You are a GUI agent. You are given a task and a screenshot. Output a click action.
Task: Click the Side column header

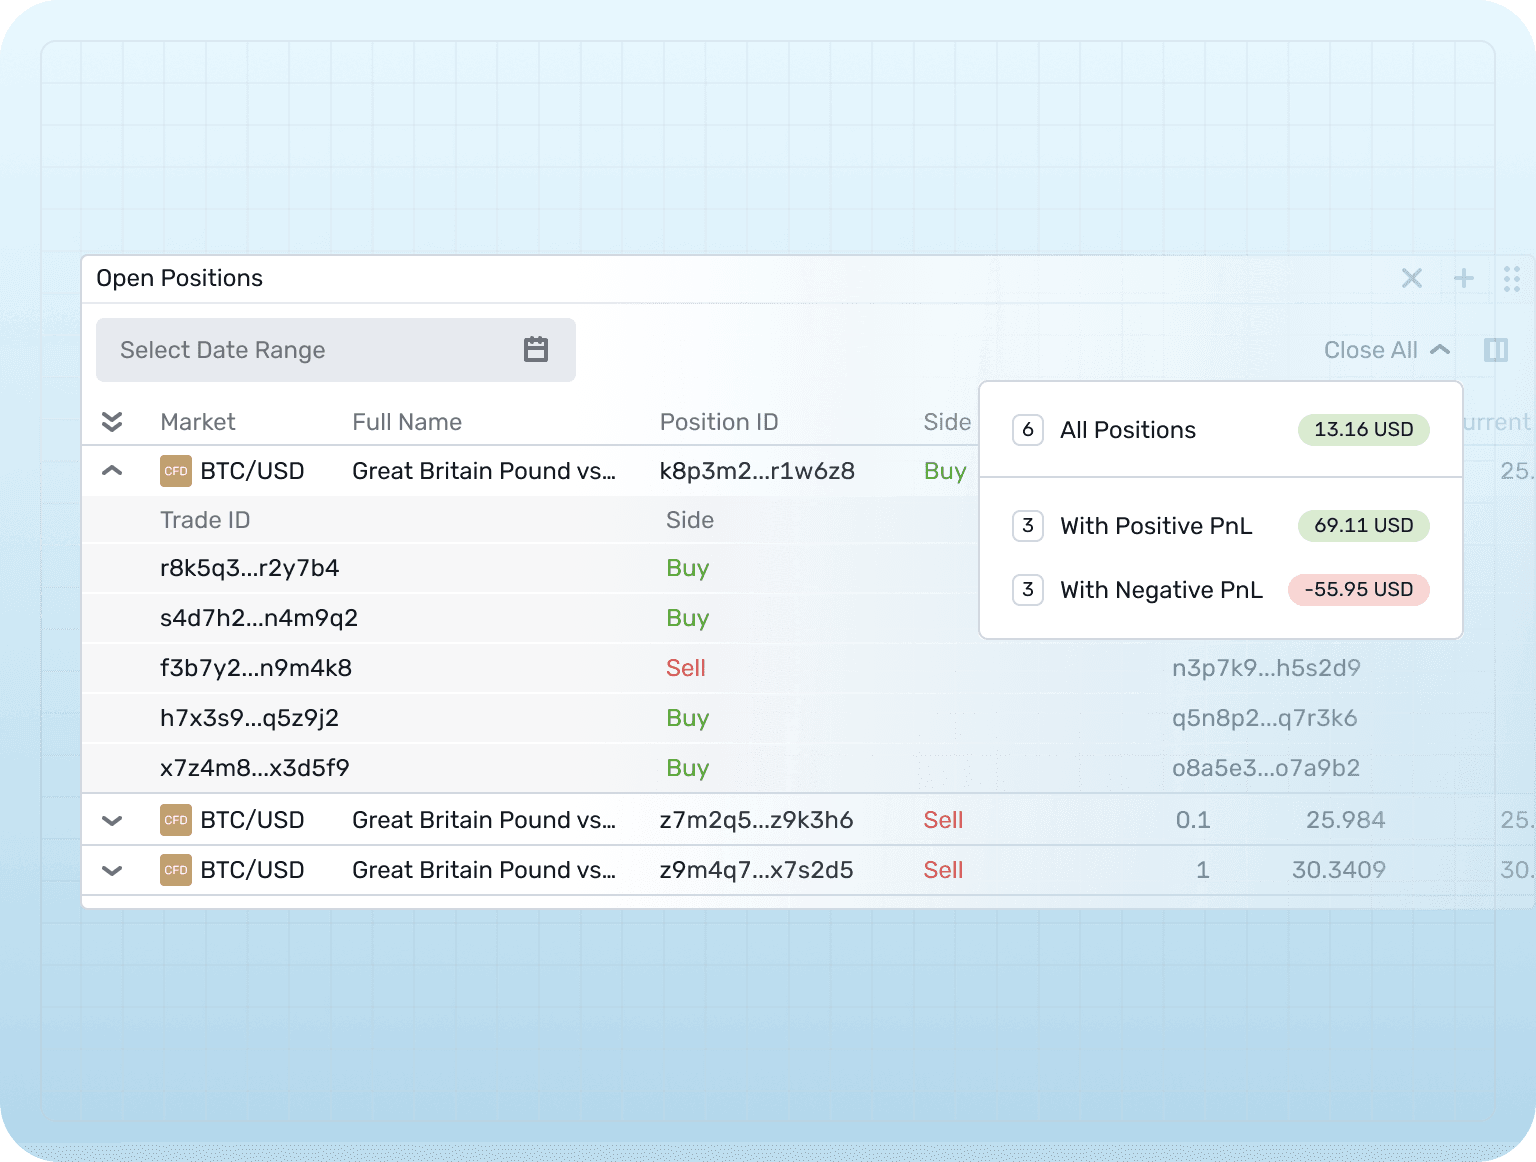tap(947, 422)
